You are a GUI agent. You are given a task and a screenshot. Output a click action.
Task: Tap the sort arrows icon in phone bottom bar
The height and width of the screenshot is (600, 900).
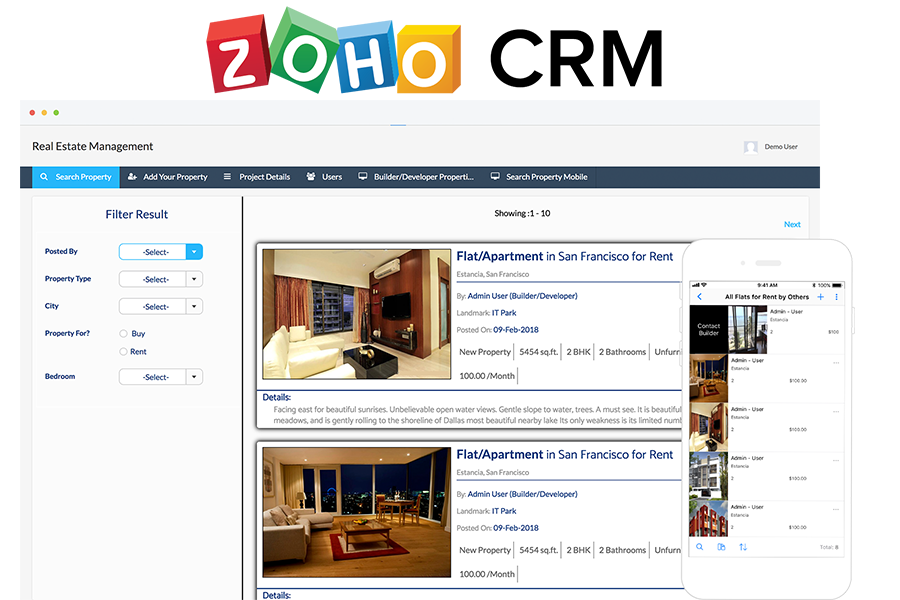coord(743,547)
